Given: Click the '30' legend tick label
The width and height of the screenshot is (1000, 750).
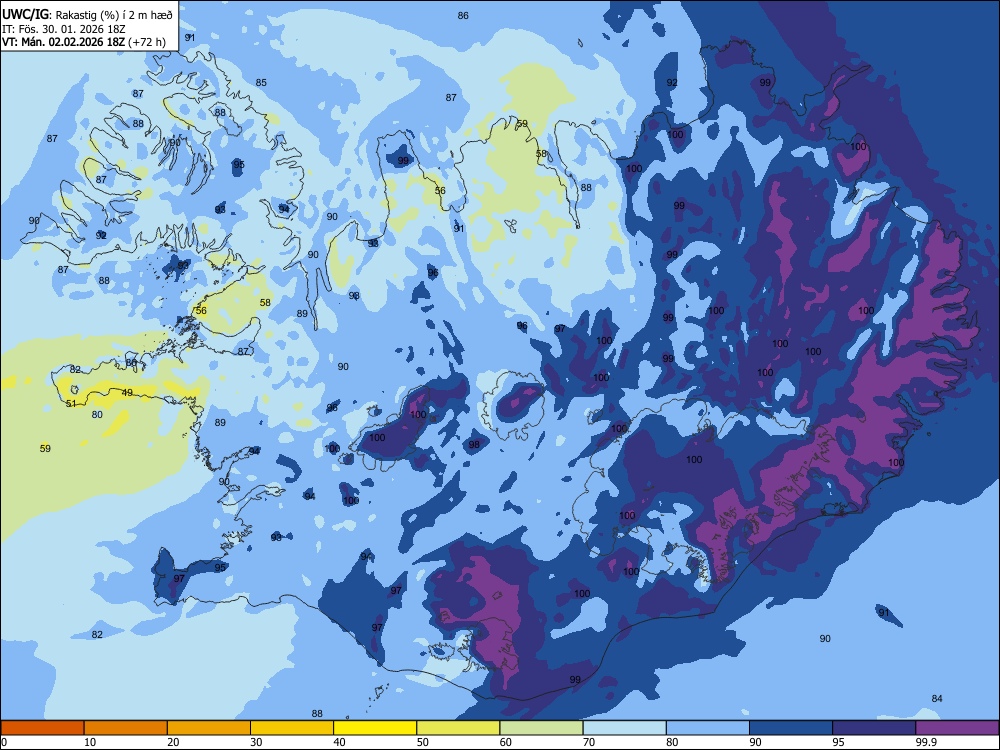Looking at the screenshot, I should click(x=256, y=742).
